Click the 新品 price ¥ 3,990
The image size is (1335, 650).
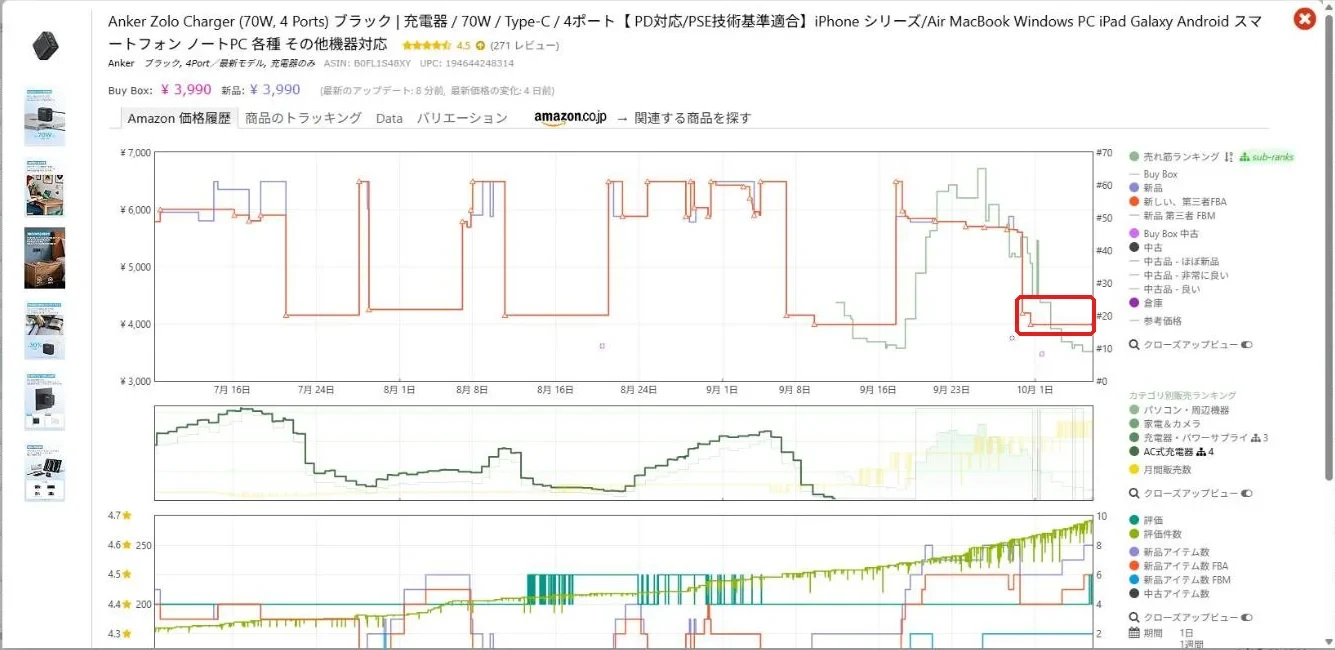275,89
